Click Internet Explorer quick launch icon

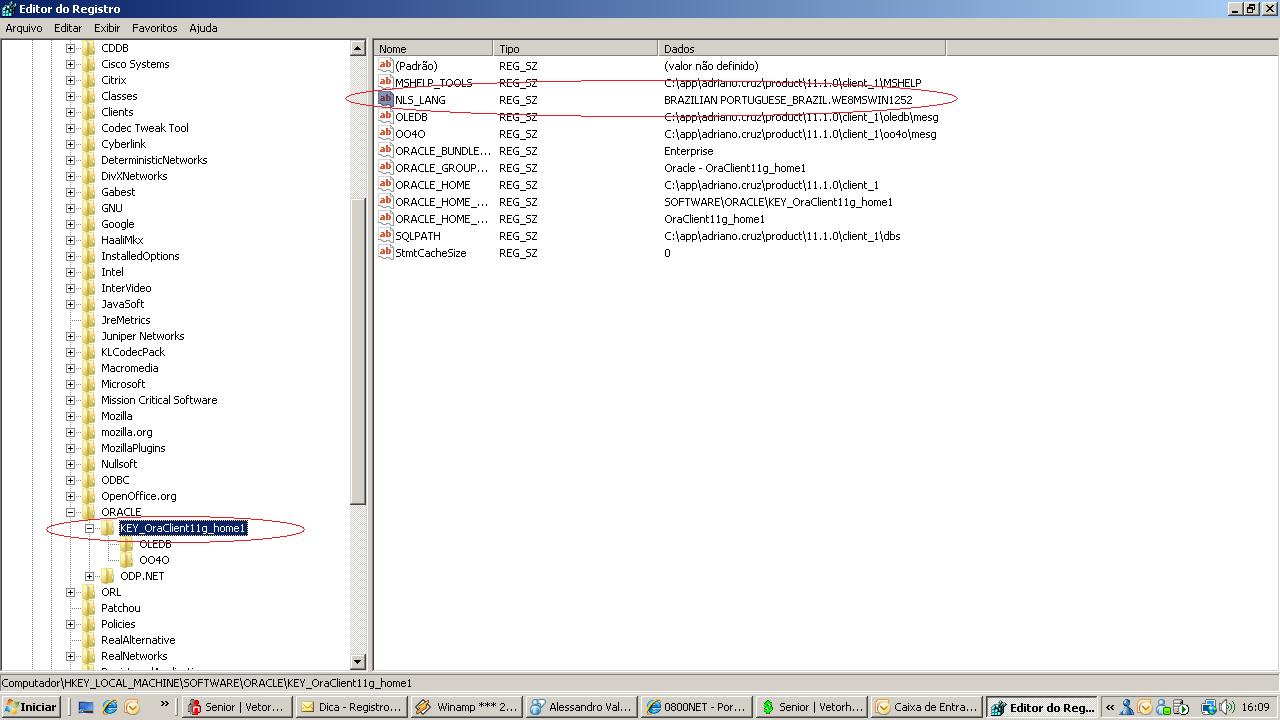coord(110,707)
